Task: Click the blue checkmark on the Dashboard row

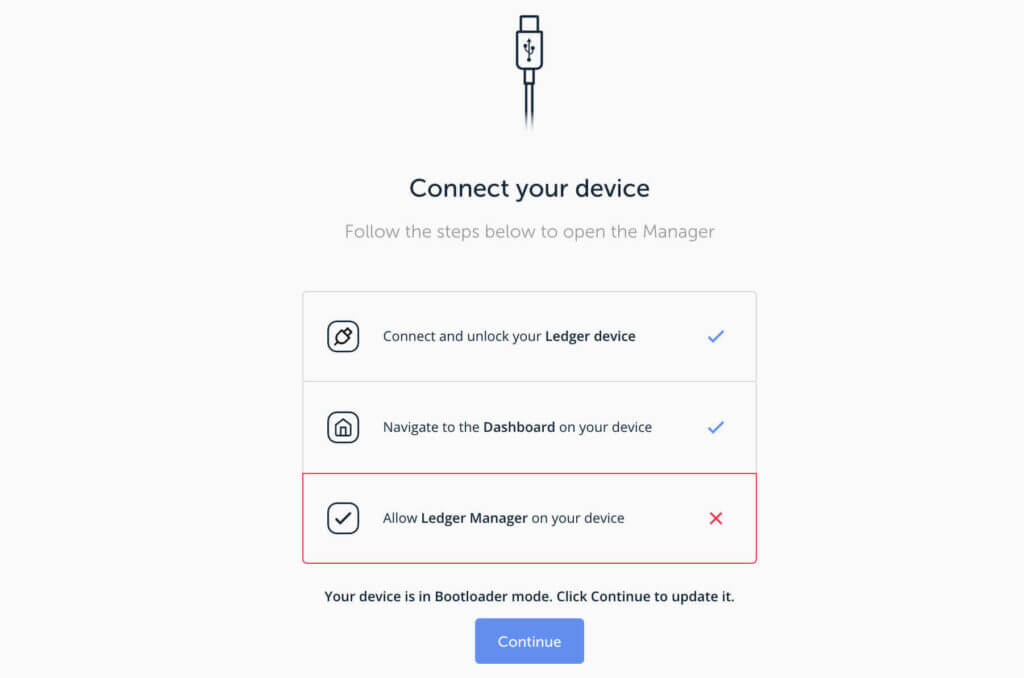Action: click(716, 427)
